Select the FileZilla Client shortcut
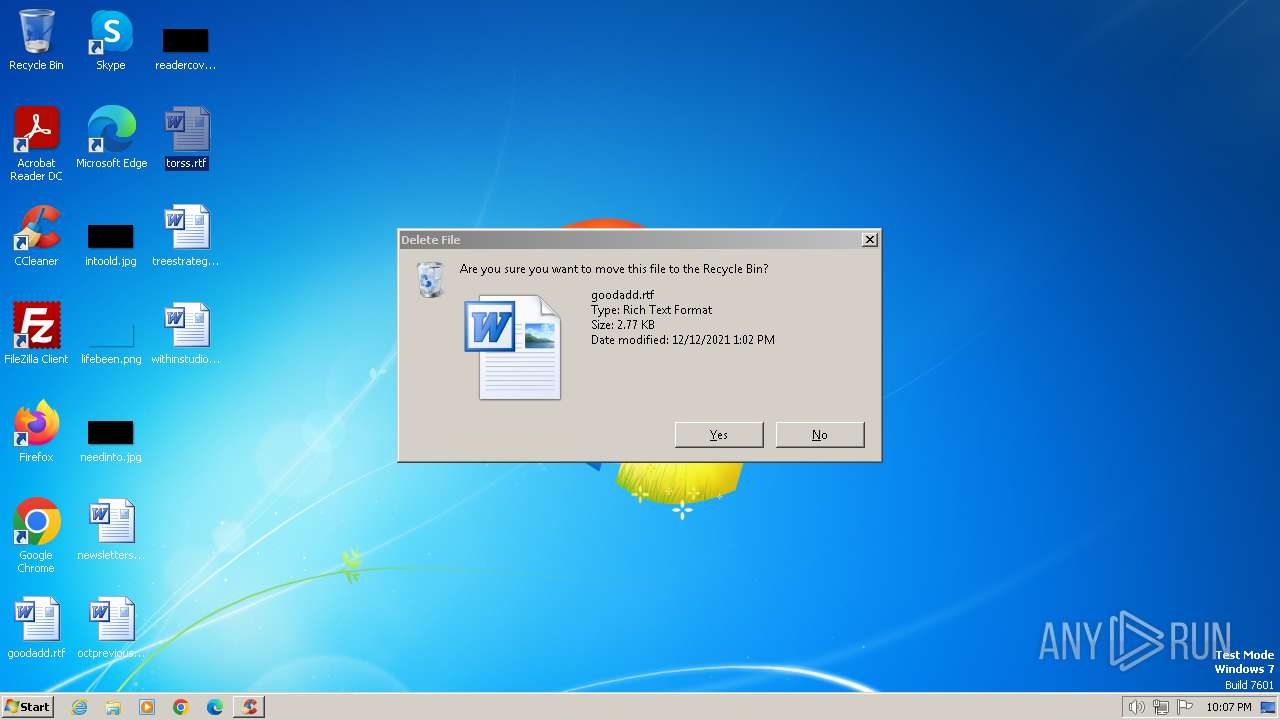Image resolution: width=1280 pixels, height=720 pixels. pos(36,334)
